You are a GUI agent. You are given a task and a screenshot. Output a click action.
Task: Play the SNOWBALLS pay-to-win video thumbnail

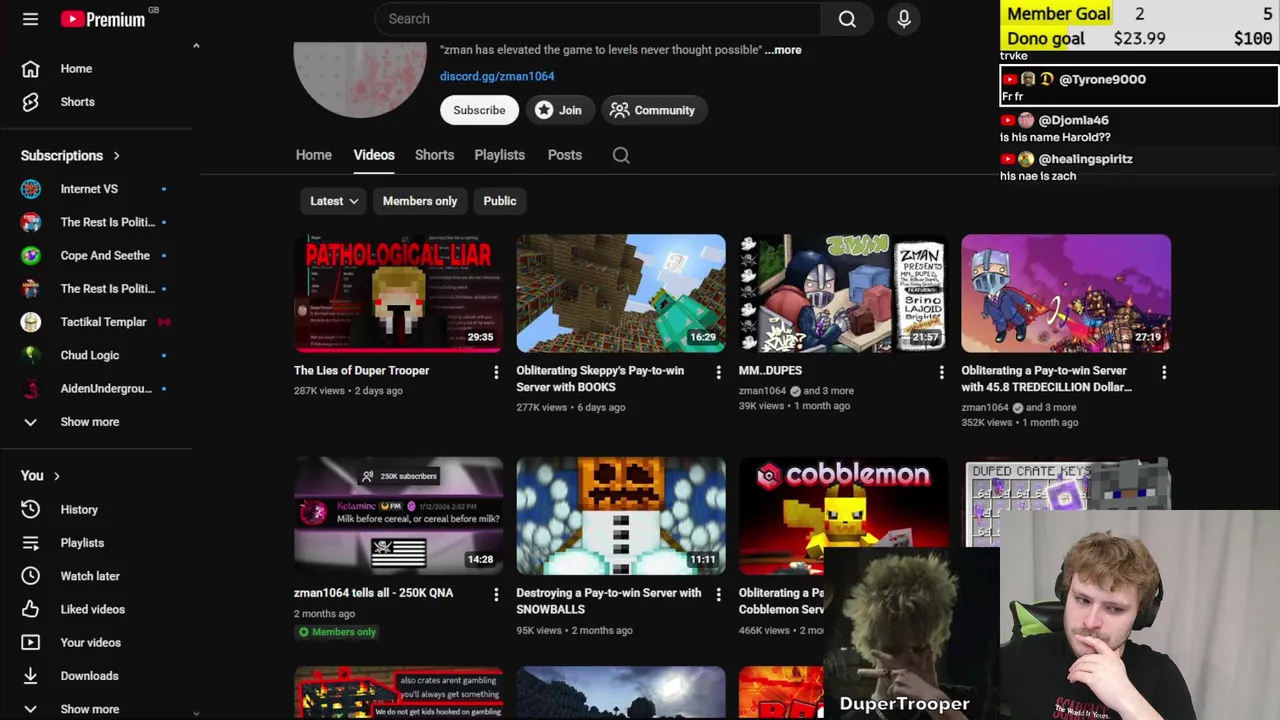coord(621,516)
